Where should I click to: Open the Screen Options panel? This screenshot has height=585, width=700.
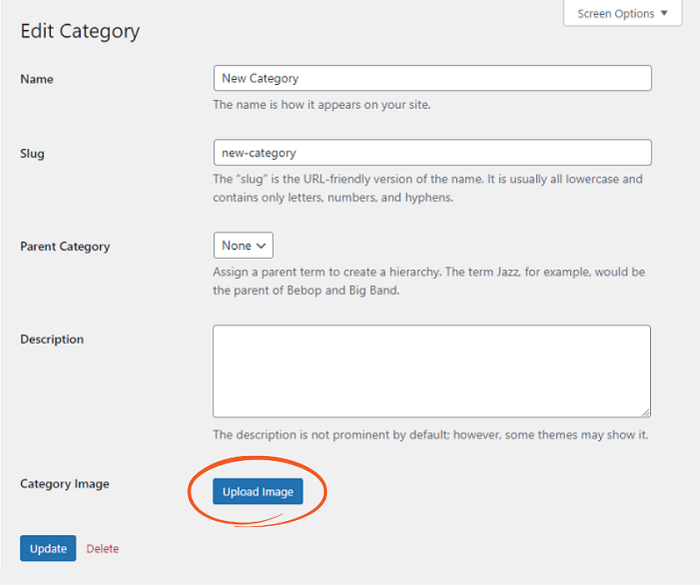(622, 13)
